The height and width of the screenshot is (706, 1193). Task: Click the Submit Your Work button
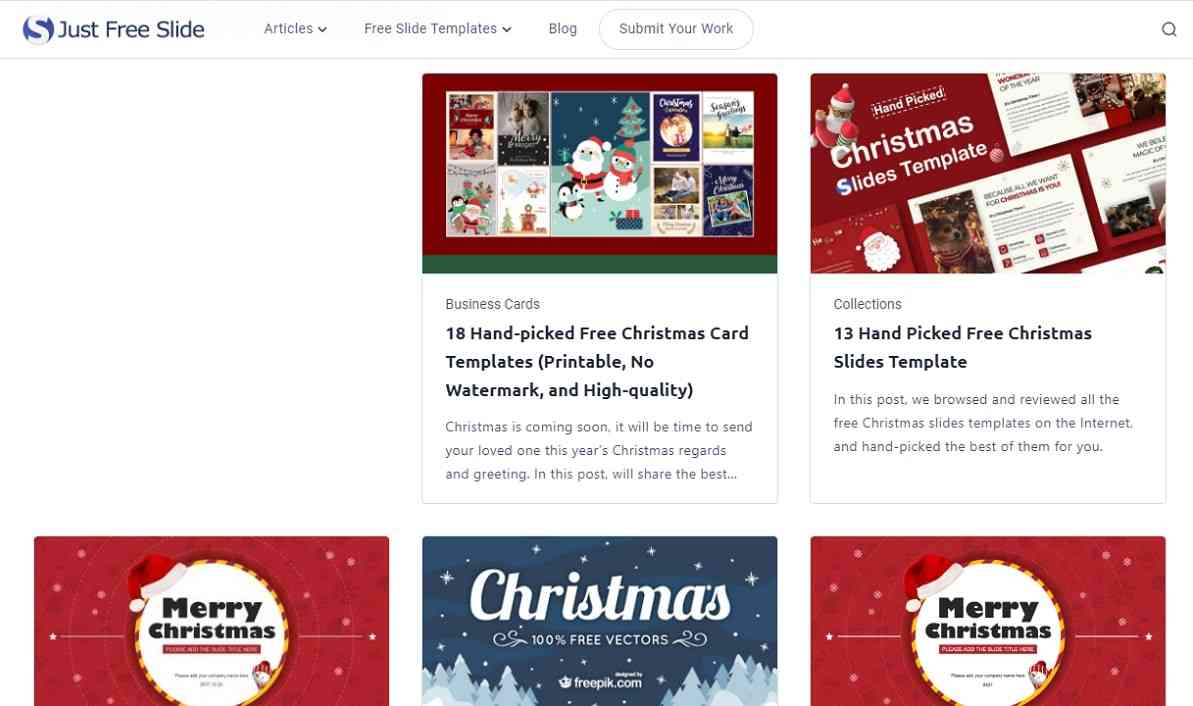tap(676, 29)
